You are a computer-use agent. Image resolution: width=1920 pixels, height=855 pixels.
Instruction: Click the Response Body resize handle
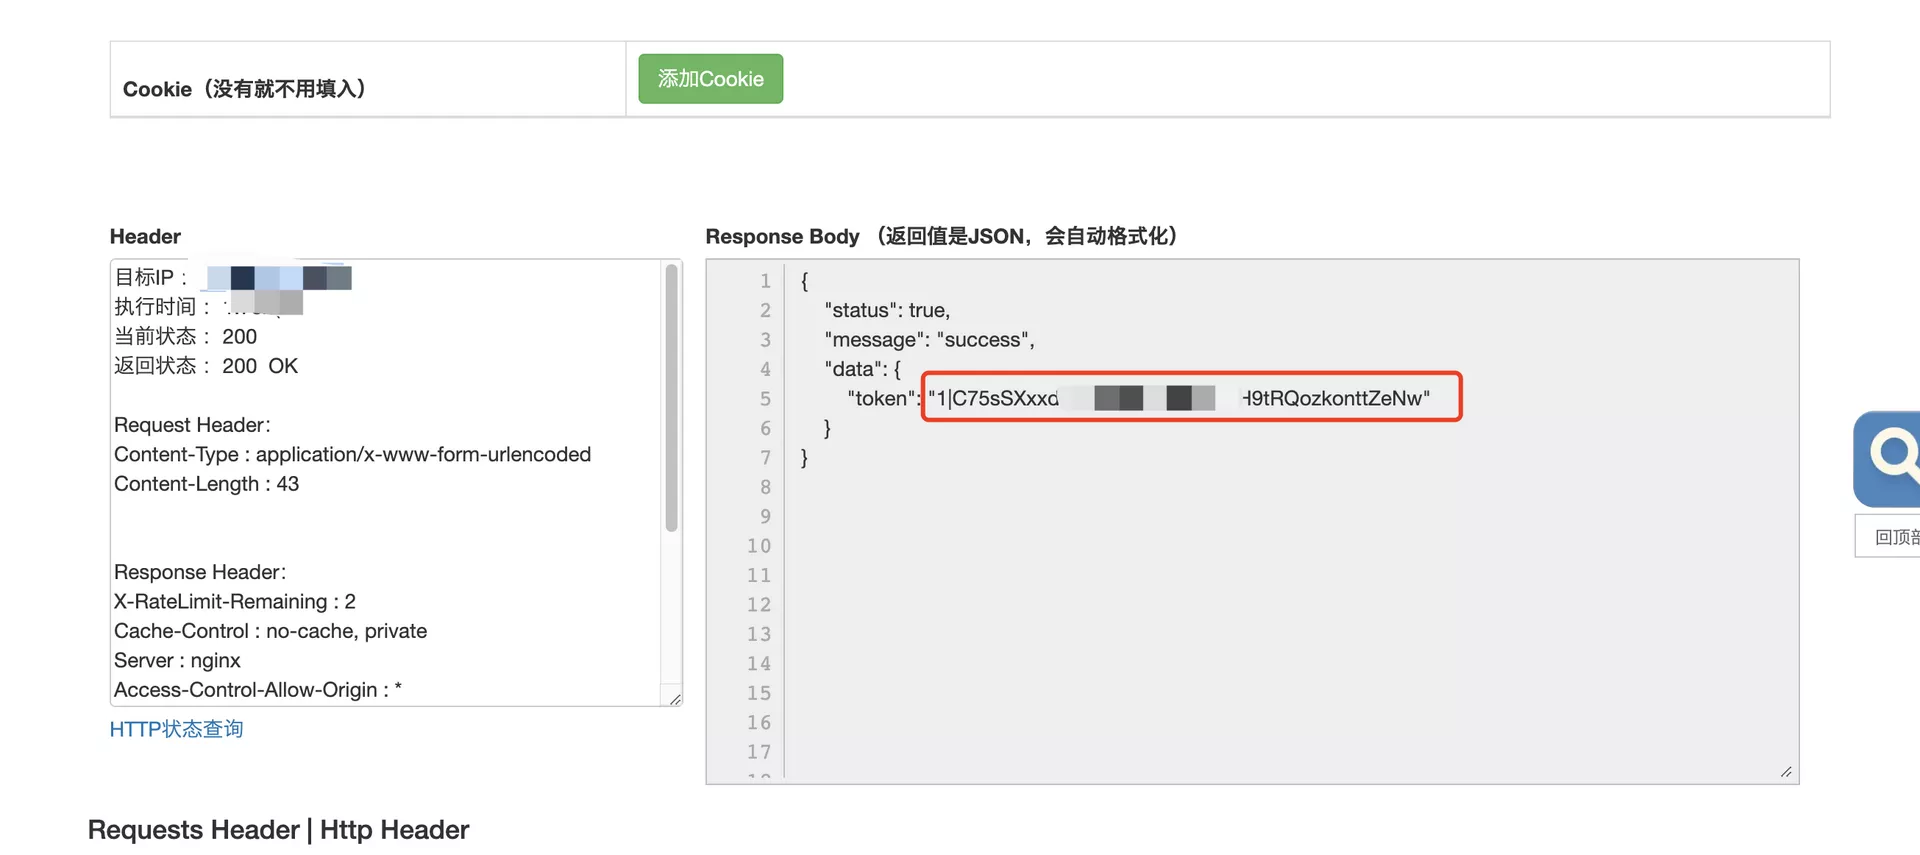[x=1786, y=771]
